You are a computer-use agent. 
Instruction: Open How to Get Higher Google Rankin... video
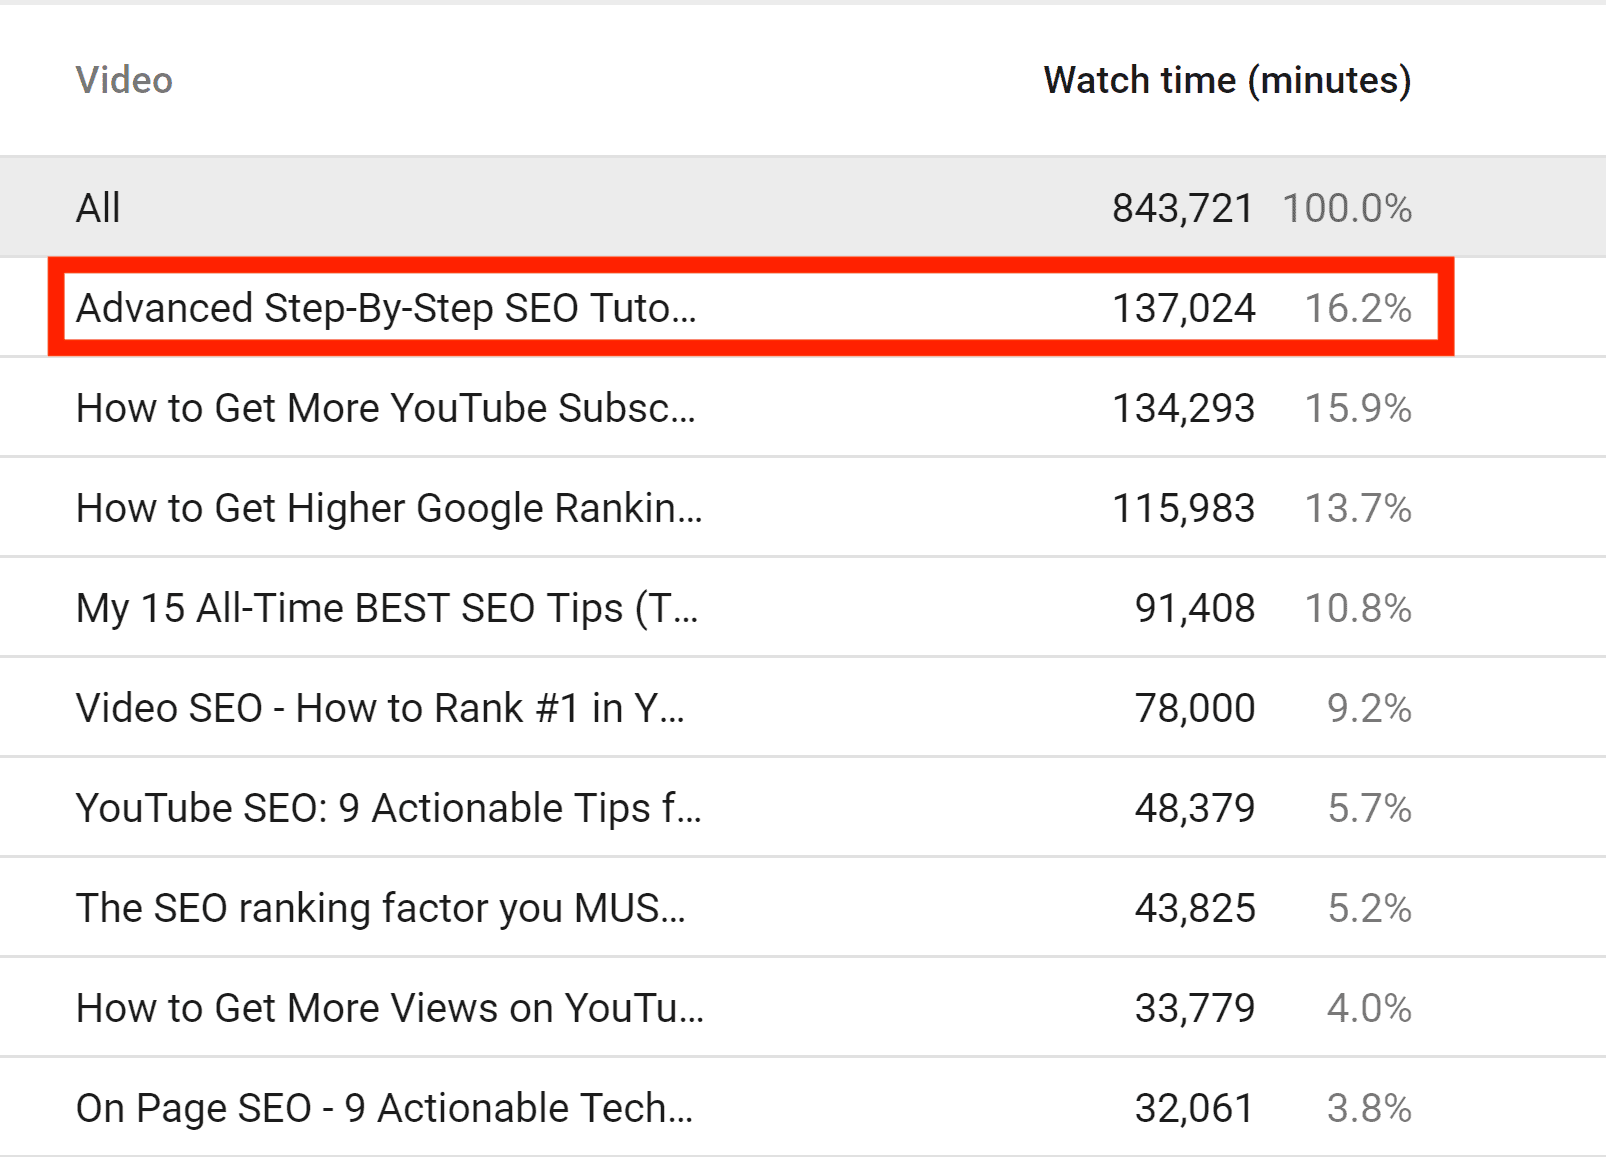(x=389, y=508)
